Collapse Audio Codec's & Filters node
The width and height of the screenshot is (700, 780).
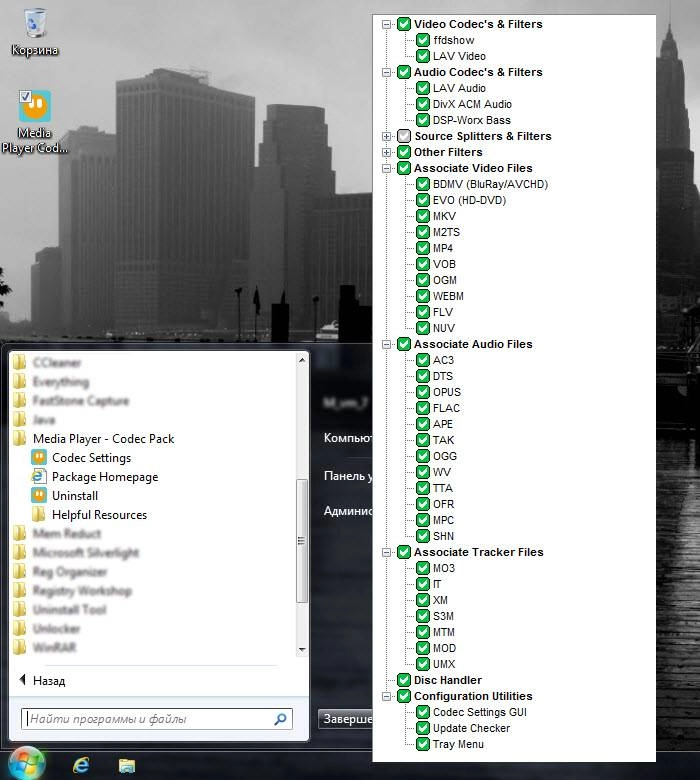coord(386,72)
